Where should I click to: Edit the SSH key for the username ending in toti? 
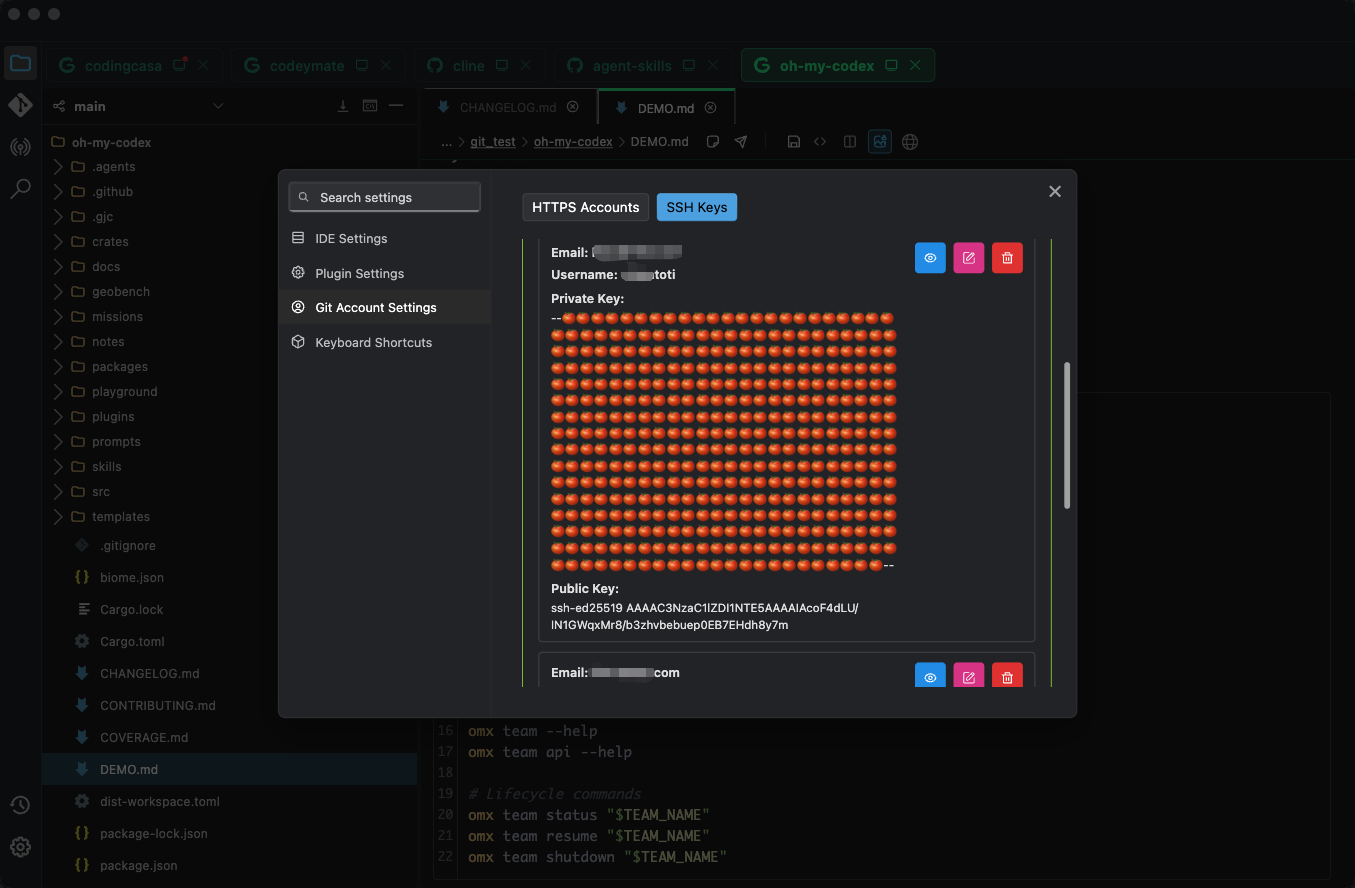(x=969, y=258)
